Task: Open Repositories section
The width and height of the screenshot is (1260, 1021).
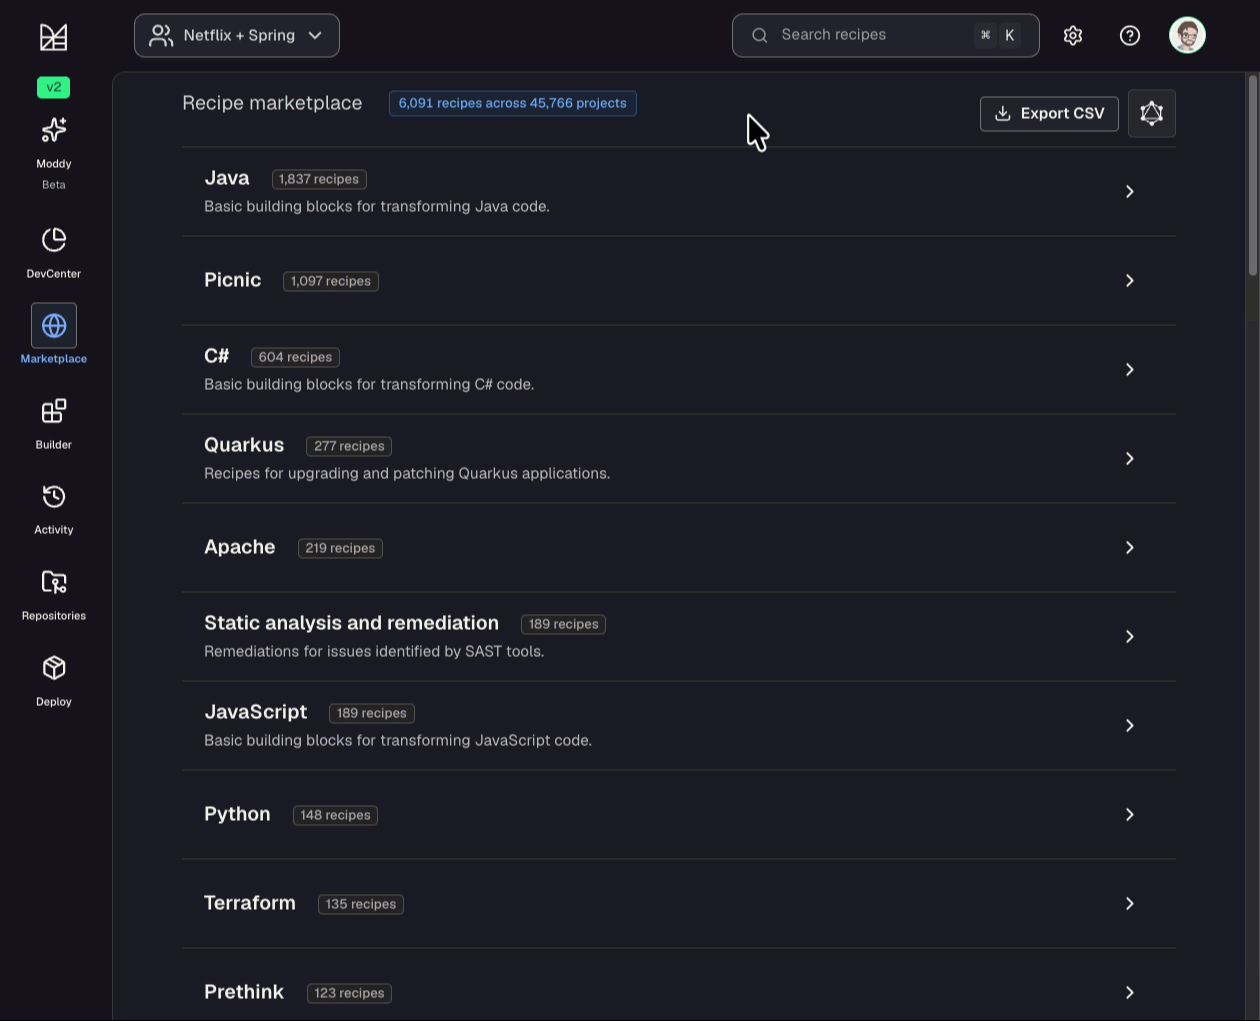Action: 54,595
